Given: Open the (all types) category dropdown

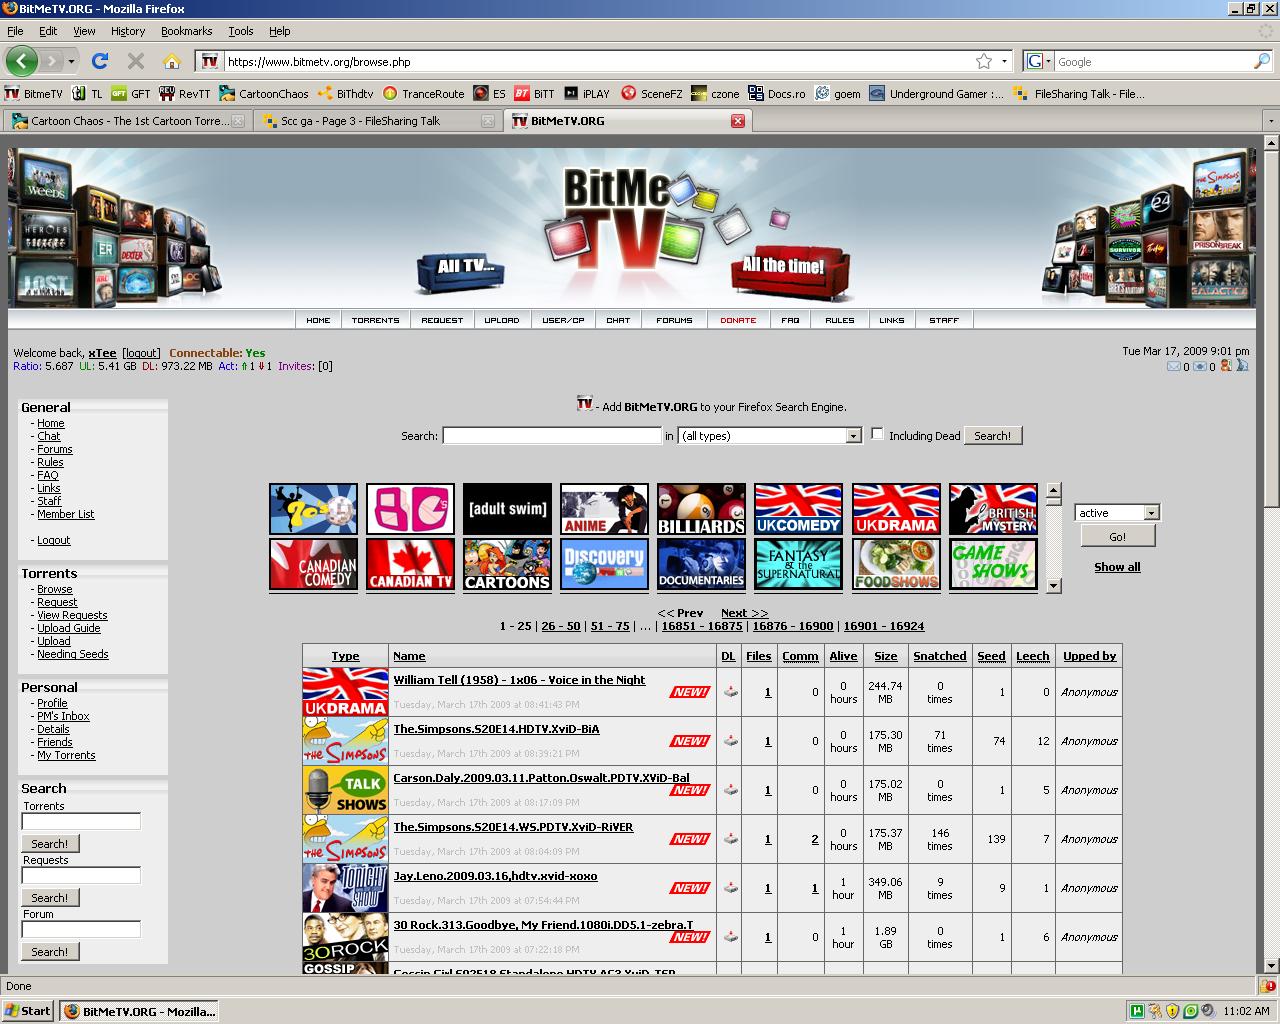Looking at the screenshot, I should click(x=769, y=435).
